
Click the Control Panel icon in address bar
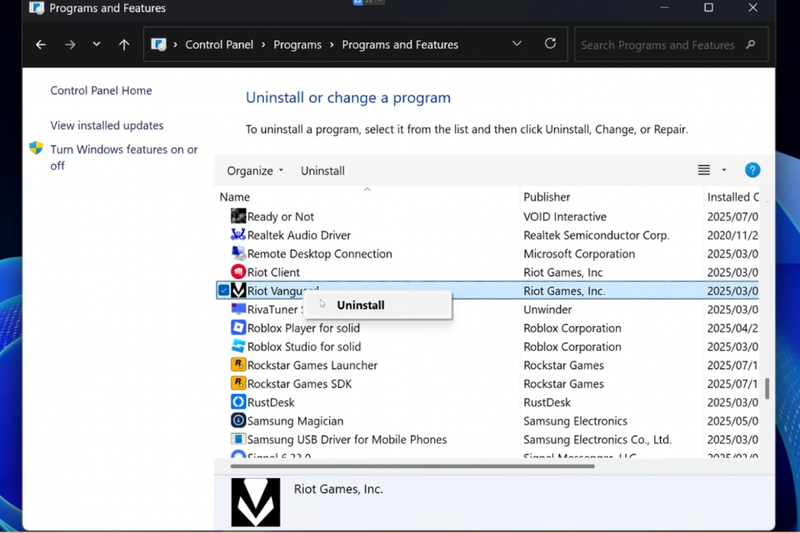[159, 44]
